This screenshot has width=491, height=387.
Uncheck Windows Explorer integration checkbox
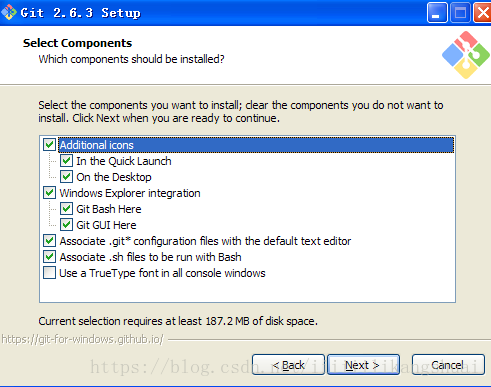49,193
